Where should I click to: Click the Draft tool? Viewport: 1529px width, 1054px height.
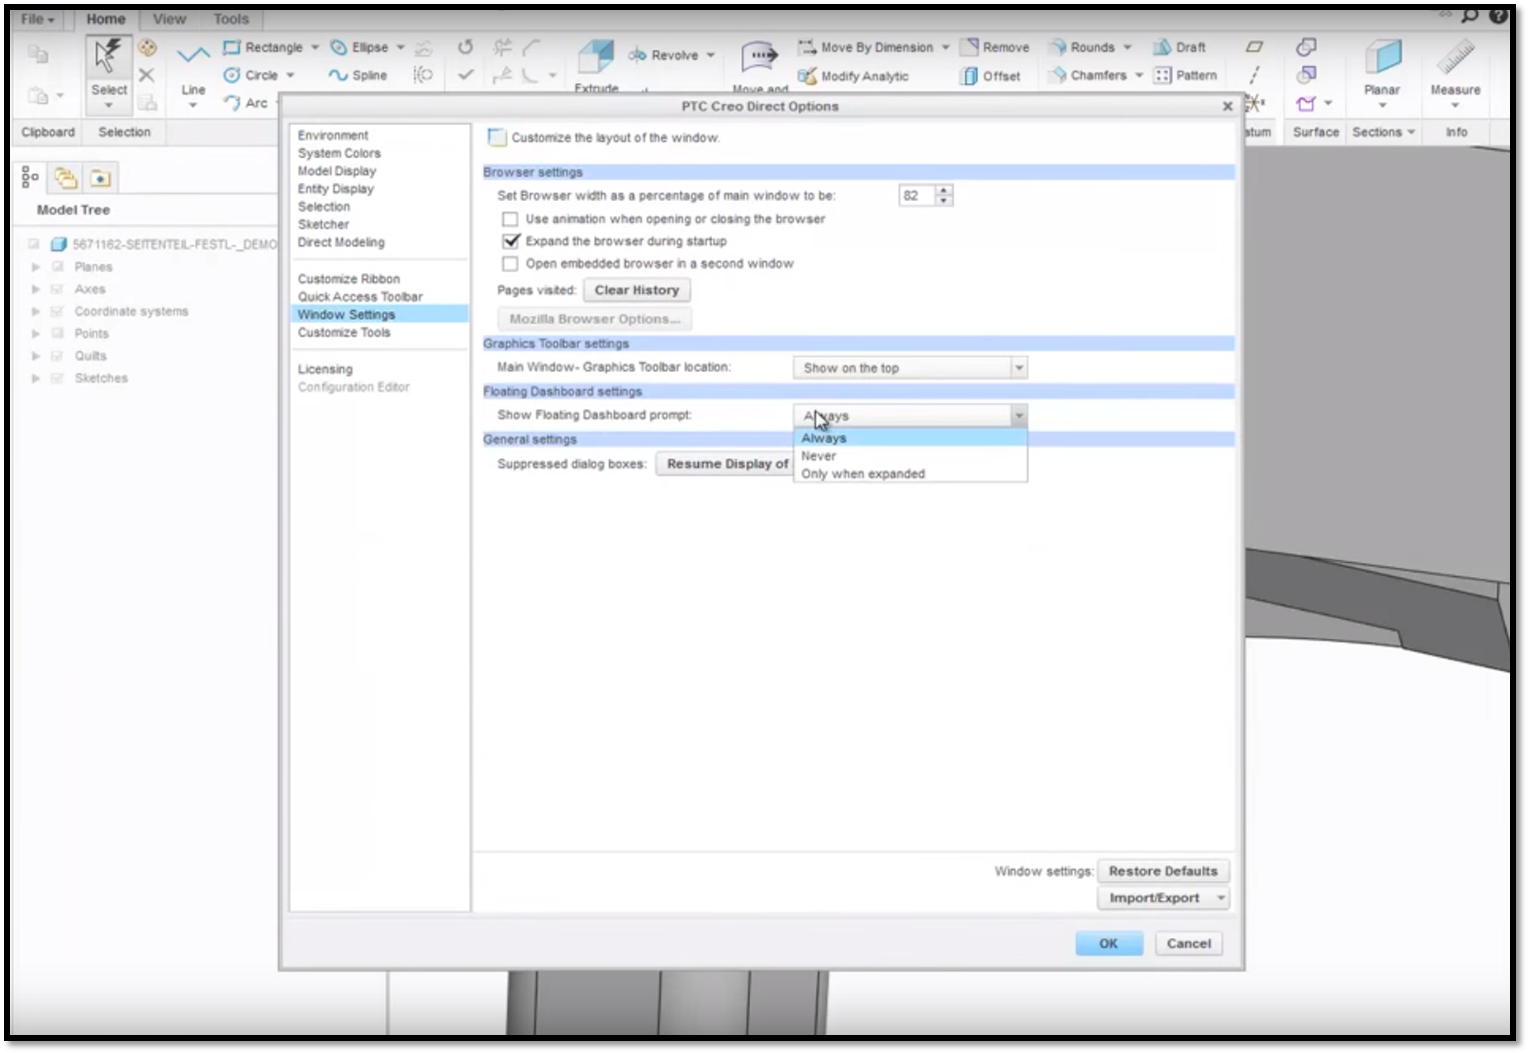(1180, 47)
